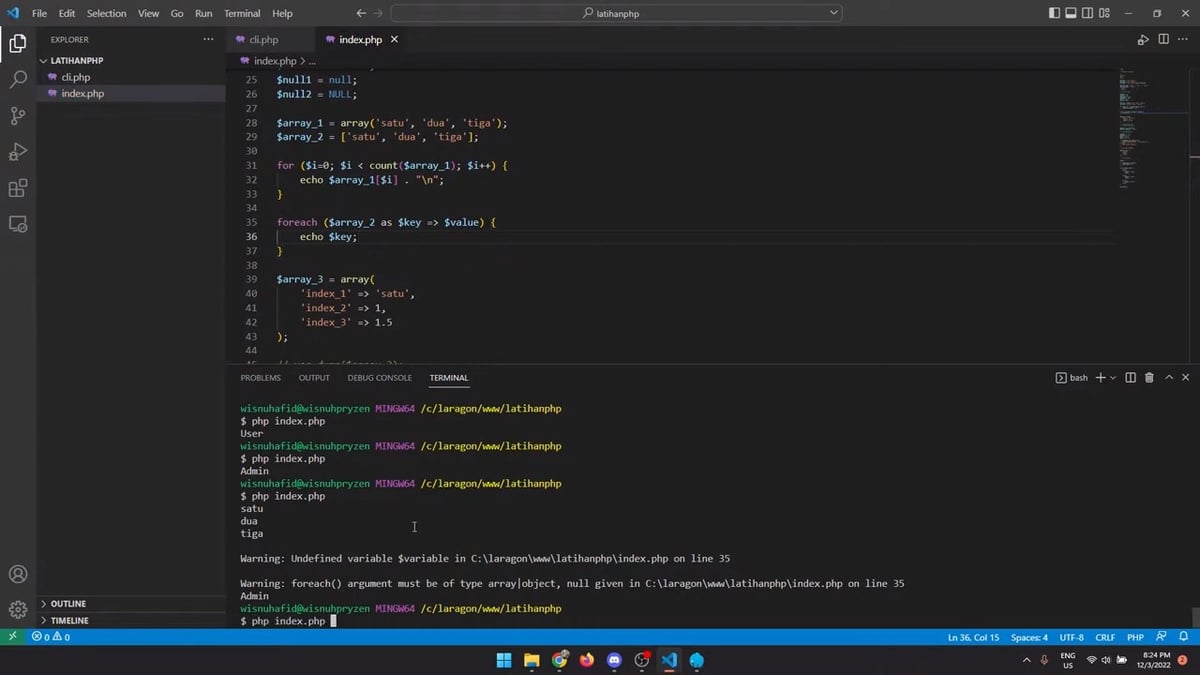Screen dimensions: 1200x675
Task: Open the Extensions view
Action: pos(18,188)
